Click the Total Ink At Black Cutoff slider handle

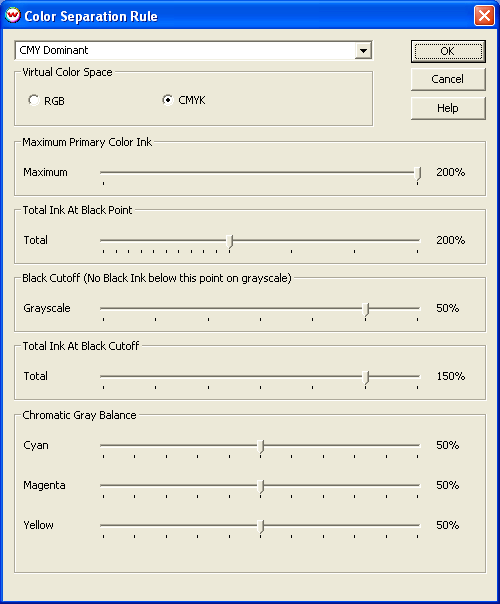point(366,378)
